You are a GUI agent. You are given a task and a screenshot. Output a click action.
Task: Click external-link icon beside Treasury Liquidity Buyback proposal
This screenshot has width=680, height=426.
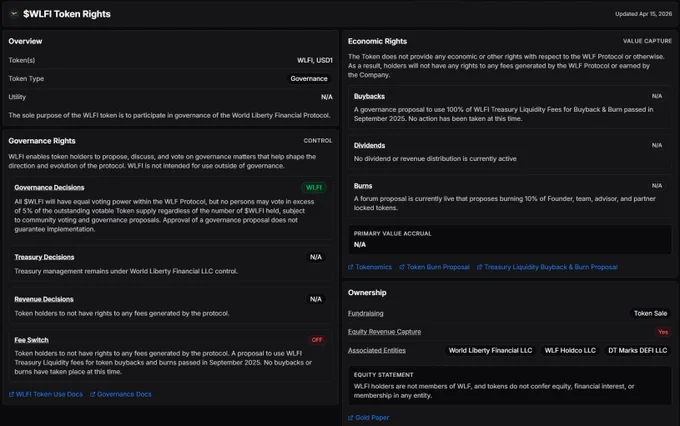[479, 267]
